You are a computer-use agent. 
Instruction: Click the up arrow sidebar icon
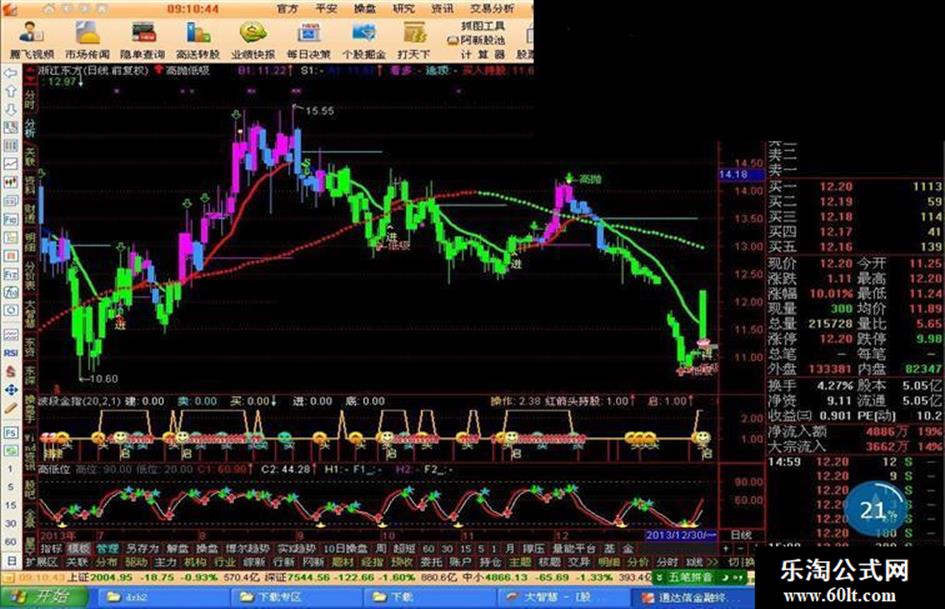coord(11,91)
